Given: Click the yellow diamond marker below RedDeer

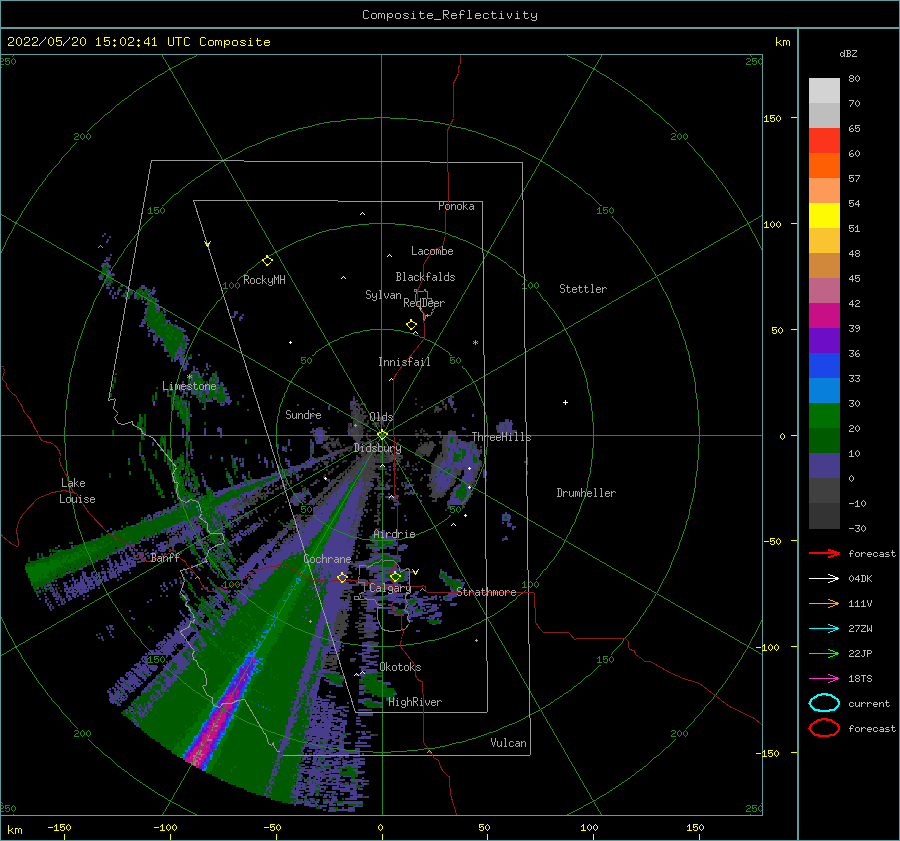Looking at the screenshot, I should point(411,325).
